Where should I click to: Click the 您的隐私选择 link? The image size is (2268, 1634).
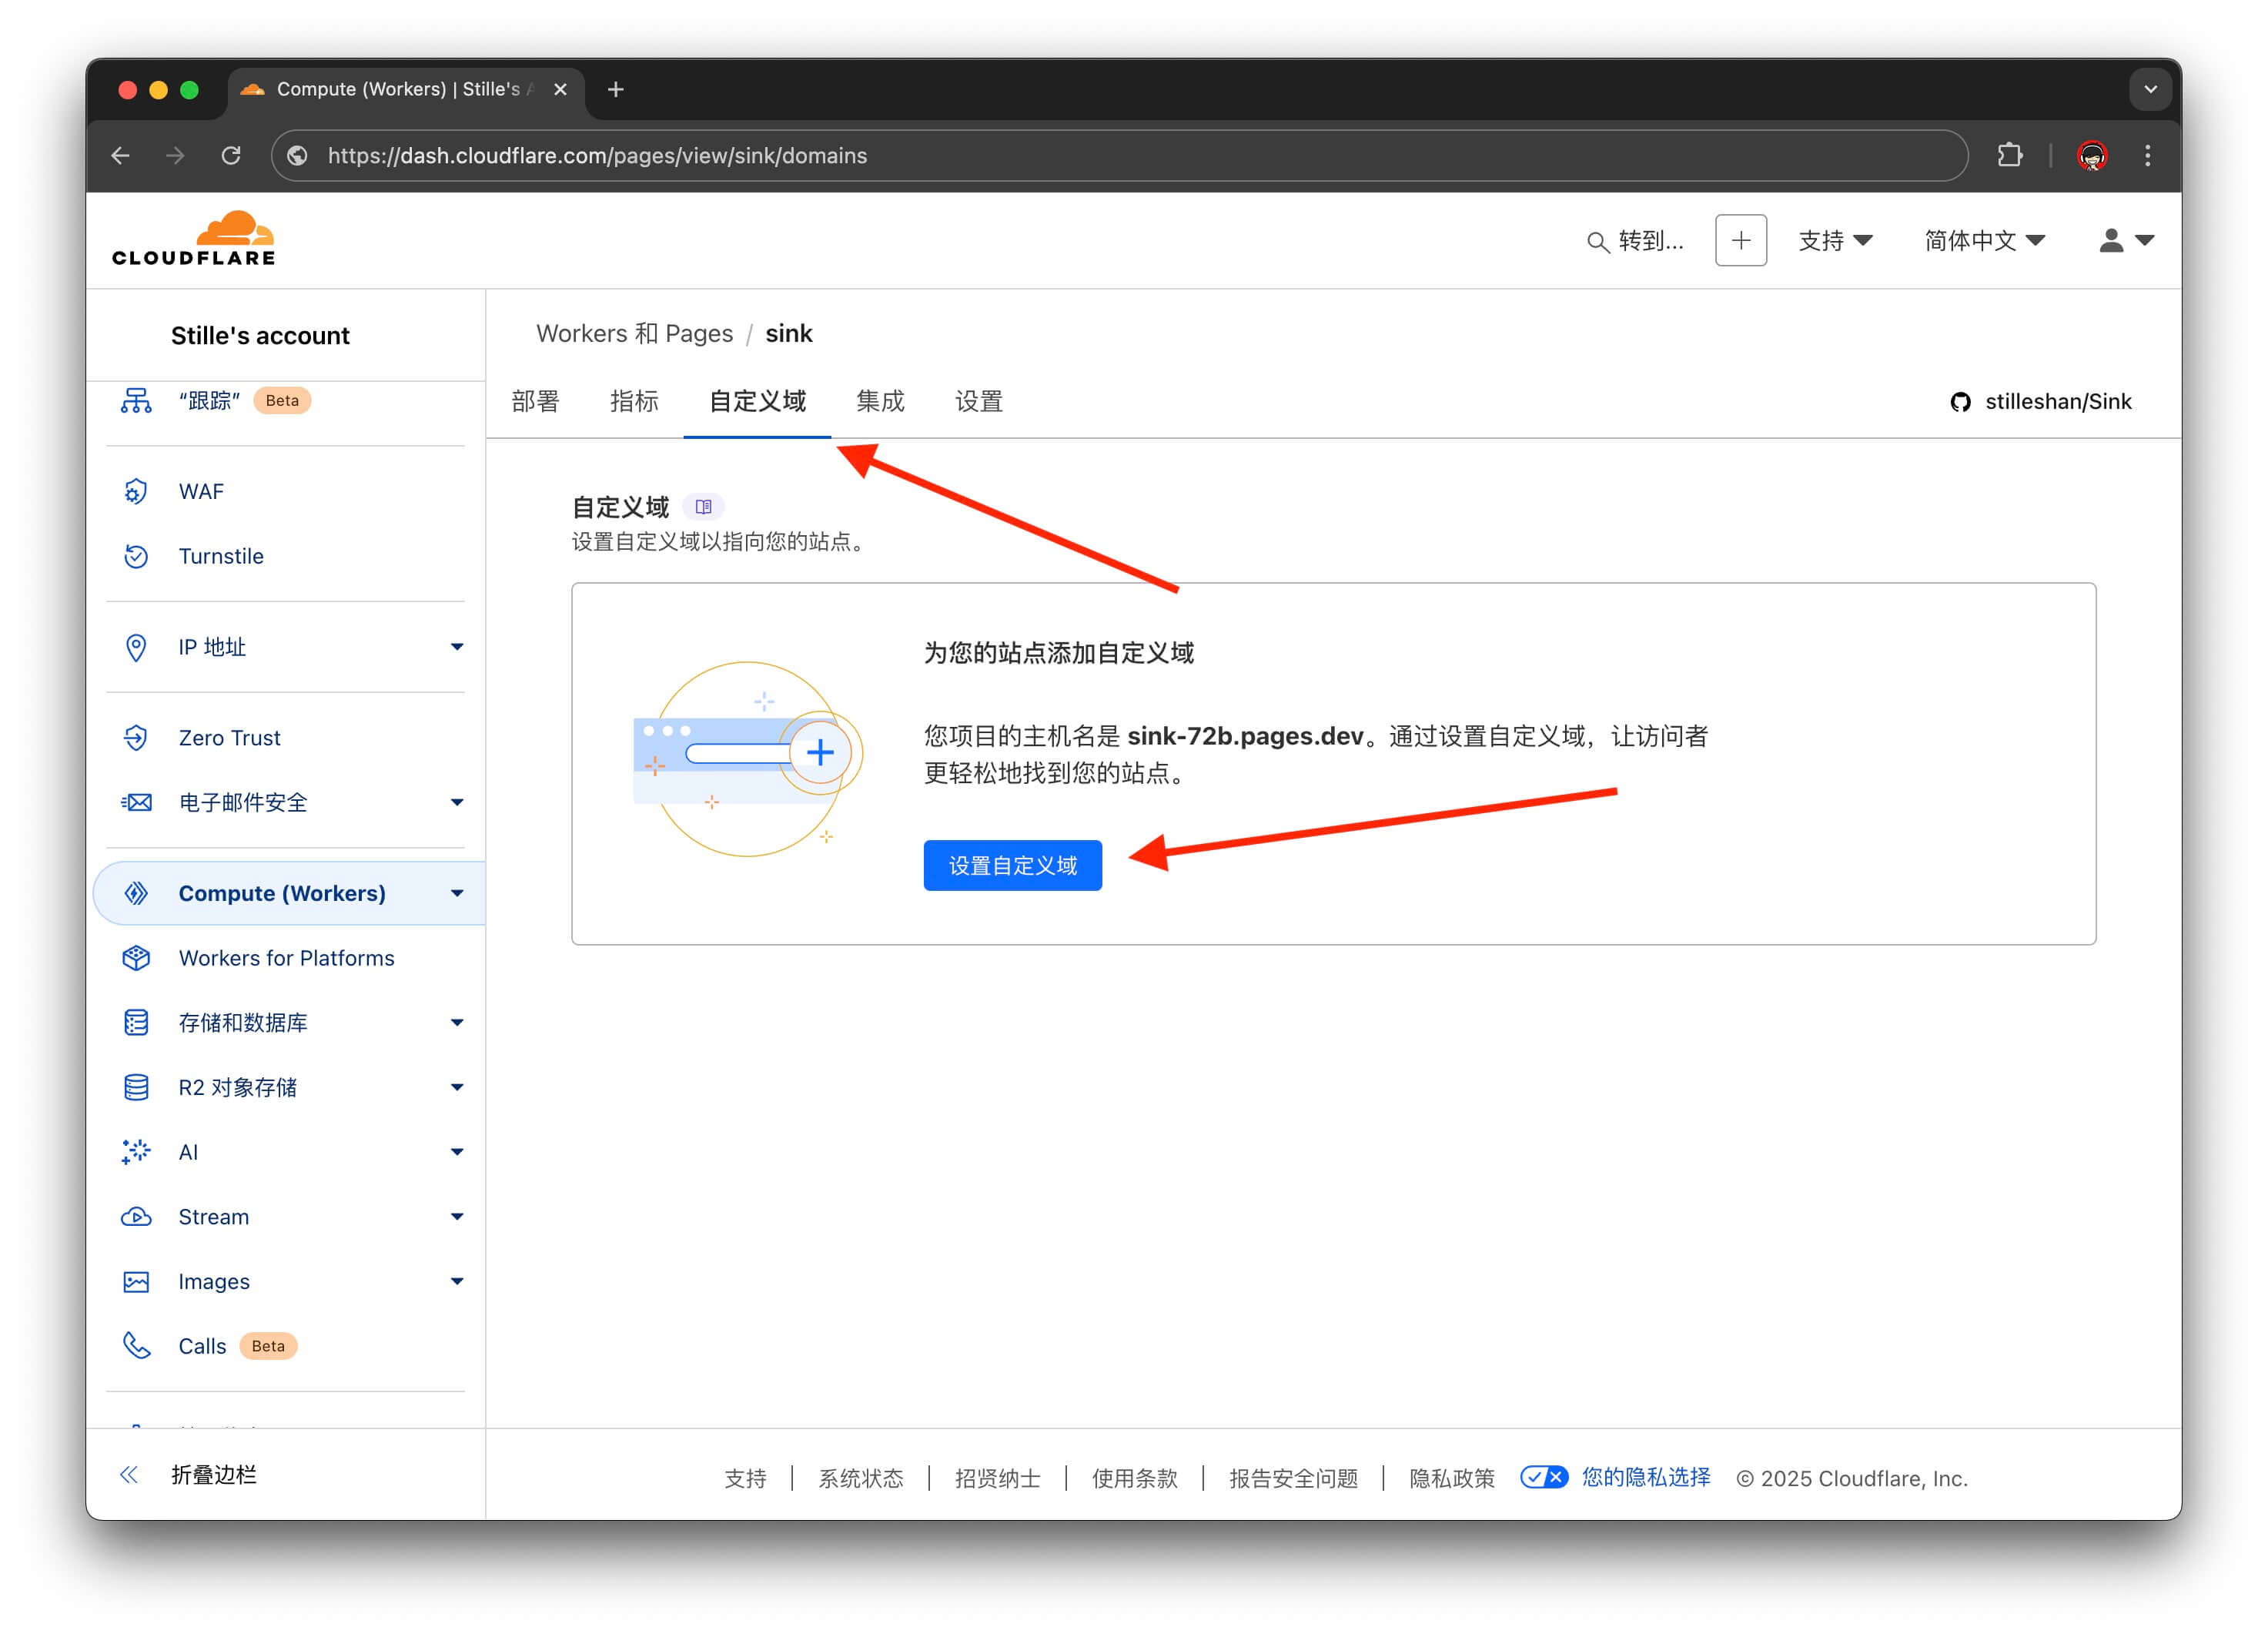1645,1477
